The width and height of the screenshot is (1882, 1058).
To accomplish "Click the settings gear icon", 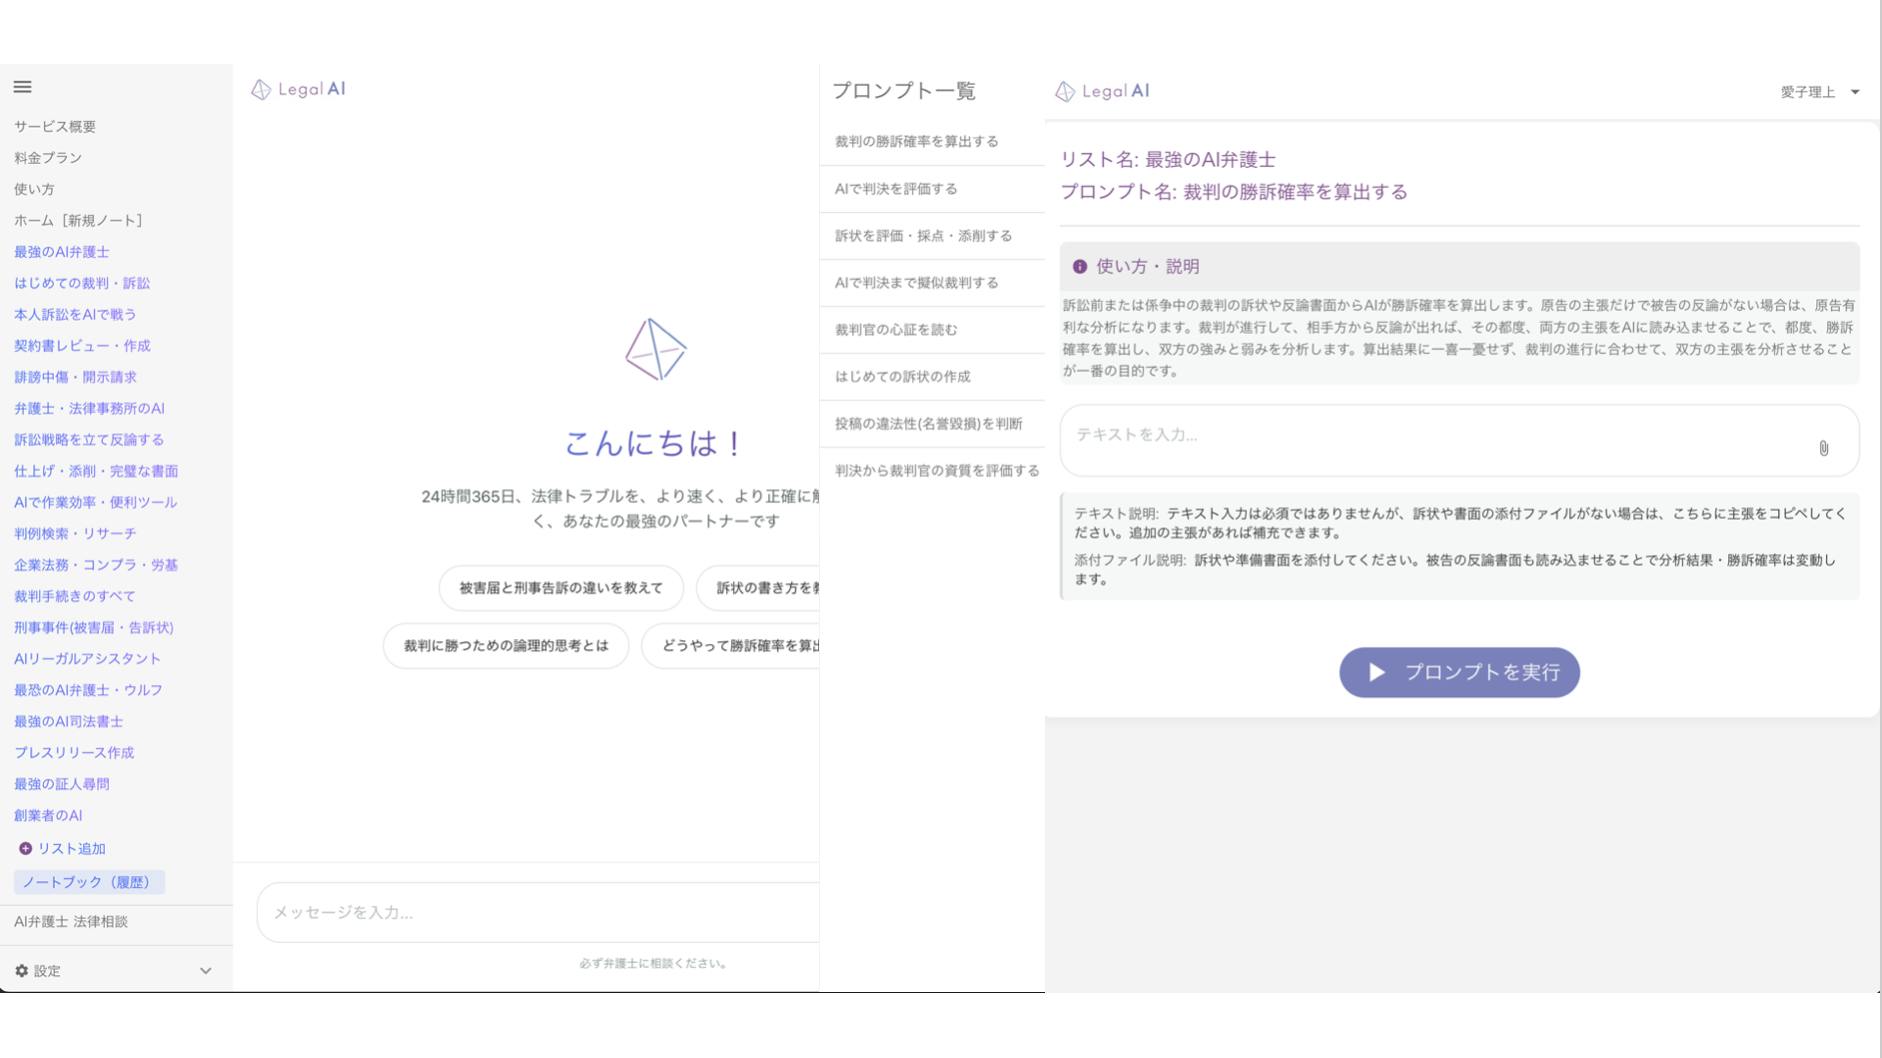I will tap(22, 971).
